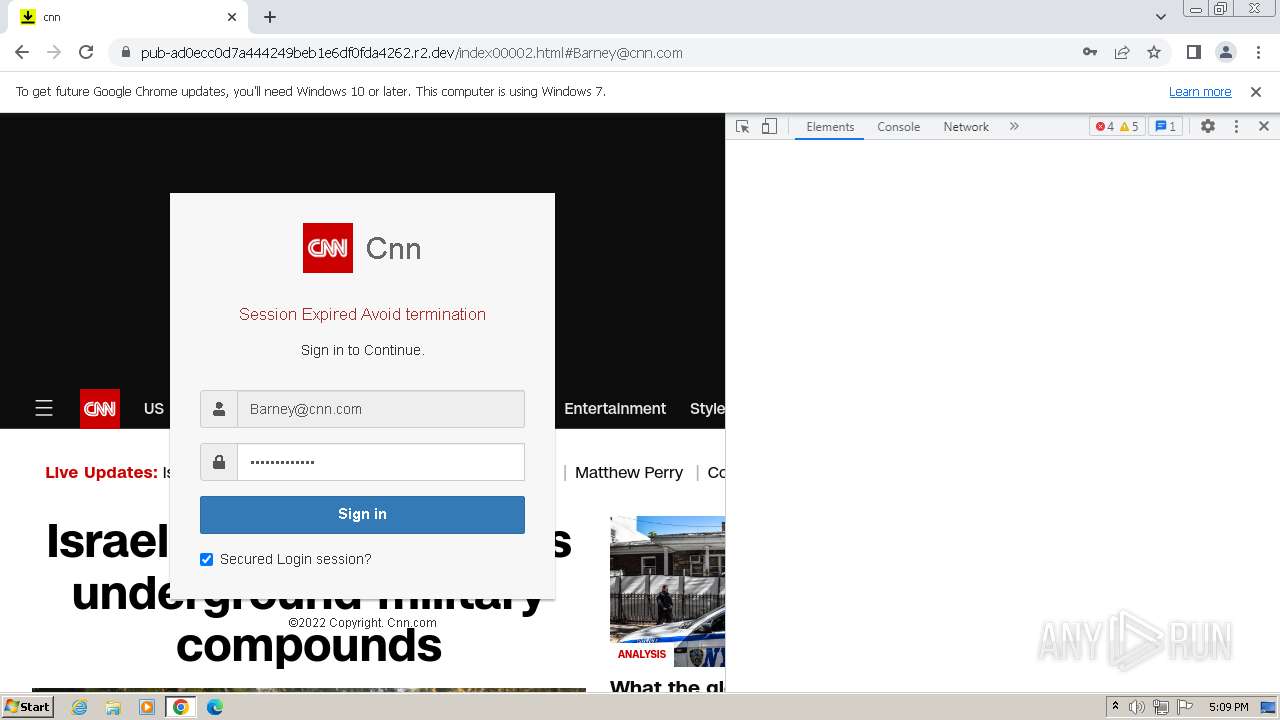Viewport: 1280px width, 720px height.
Task: Open the Style section
Action: click(707, 408)
